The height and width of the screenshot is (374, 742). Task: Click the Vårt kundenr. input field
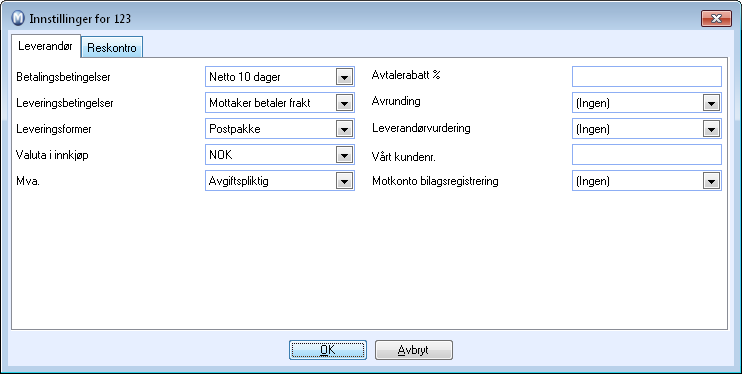point(647,155)
